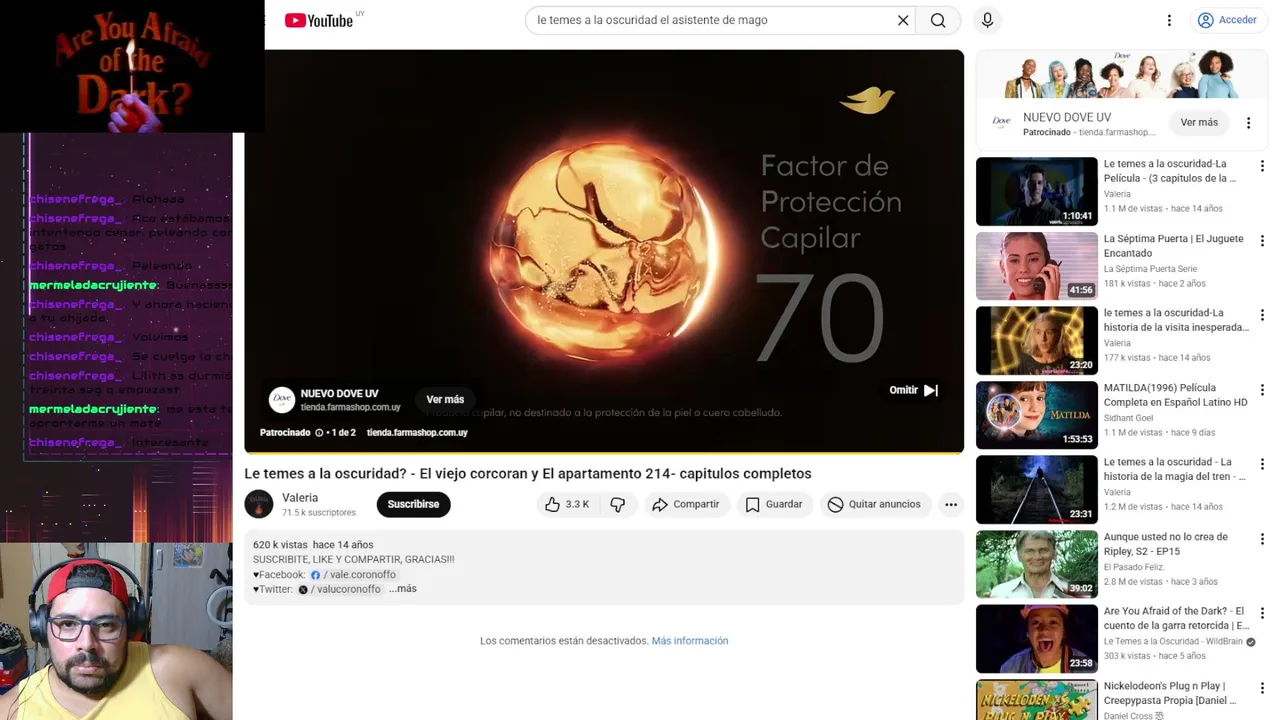
Task: Sign in with the Acceder button
Action: (1227, 20)
